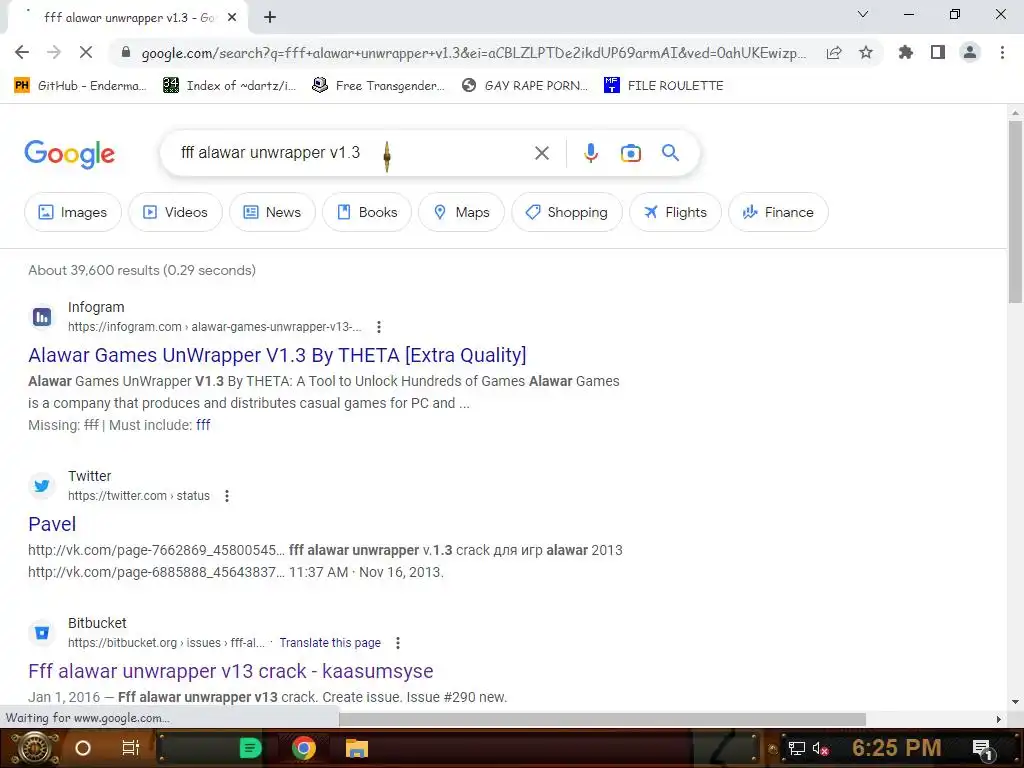Open Alawar Games UnWrapper V1.3 result
The width and height of the screenshot is (1024, 768).
click(x=277, y=355)
